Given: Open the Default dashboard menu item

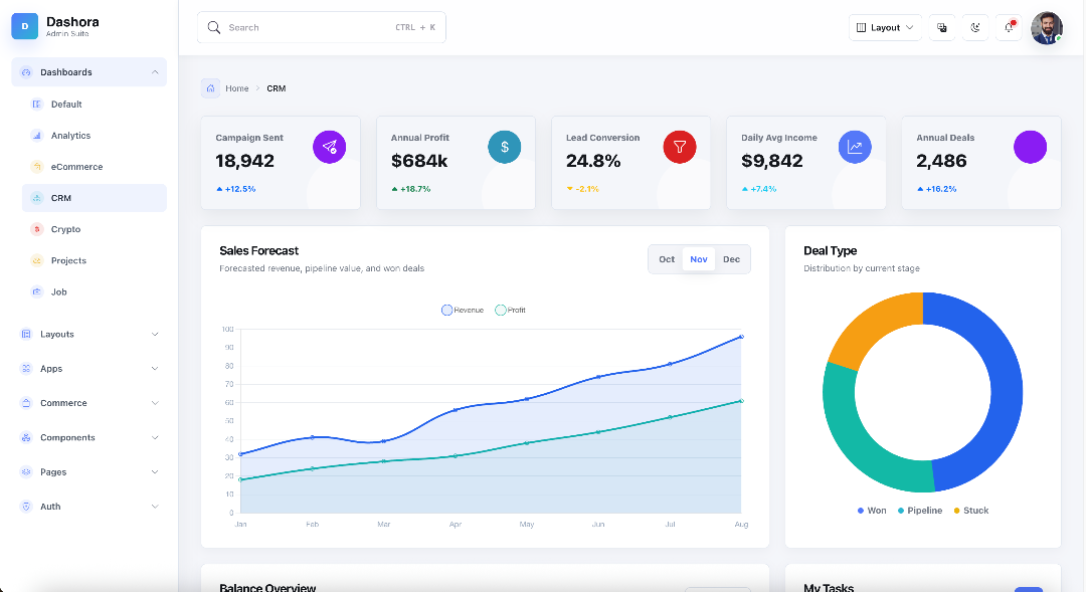Looking at the screenshot, I should (94, 104).
